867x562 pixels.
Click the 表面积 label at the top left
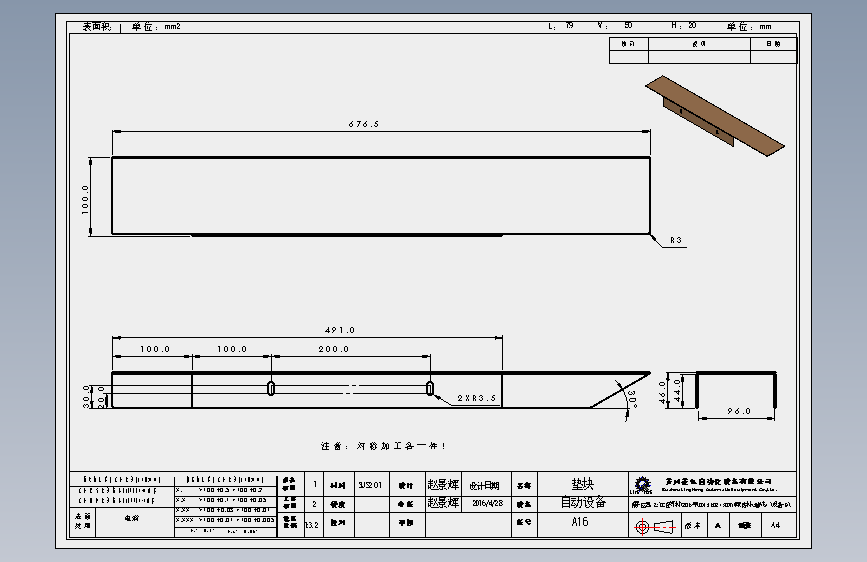97,27
